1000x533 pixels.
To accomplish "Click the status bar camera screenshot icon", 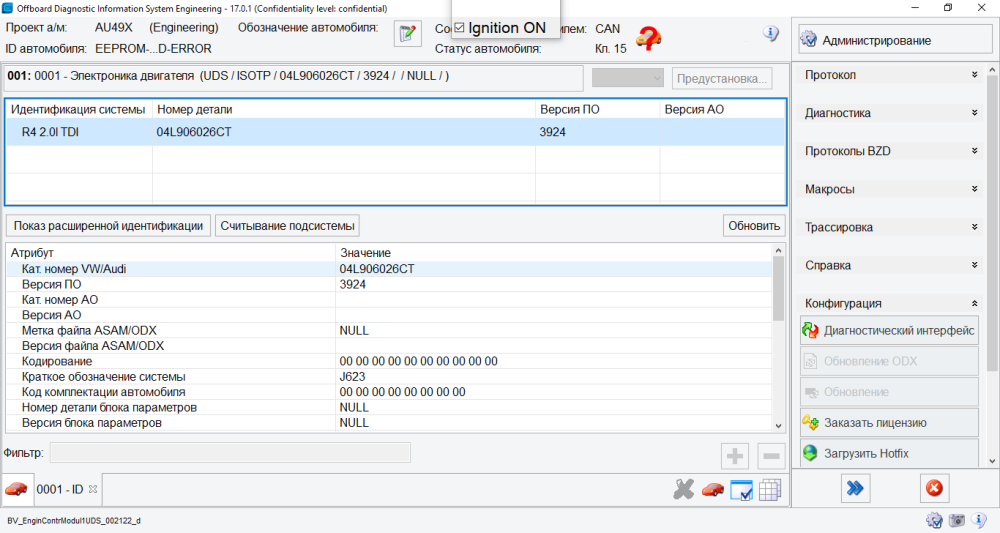I will [x=957, y=520].
